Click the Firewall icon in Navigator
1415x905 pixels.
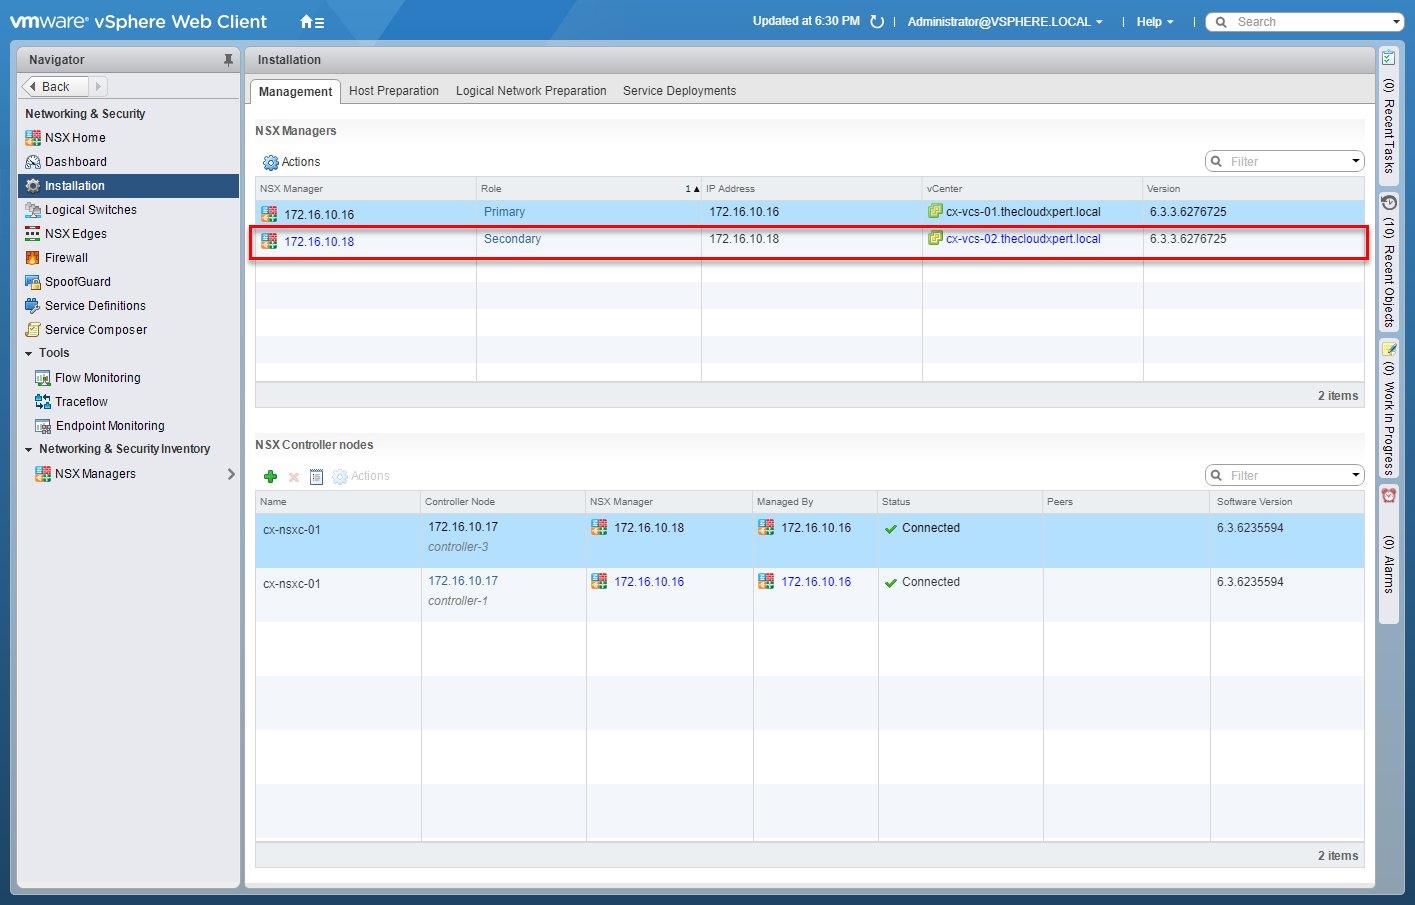33,258
